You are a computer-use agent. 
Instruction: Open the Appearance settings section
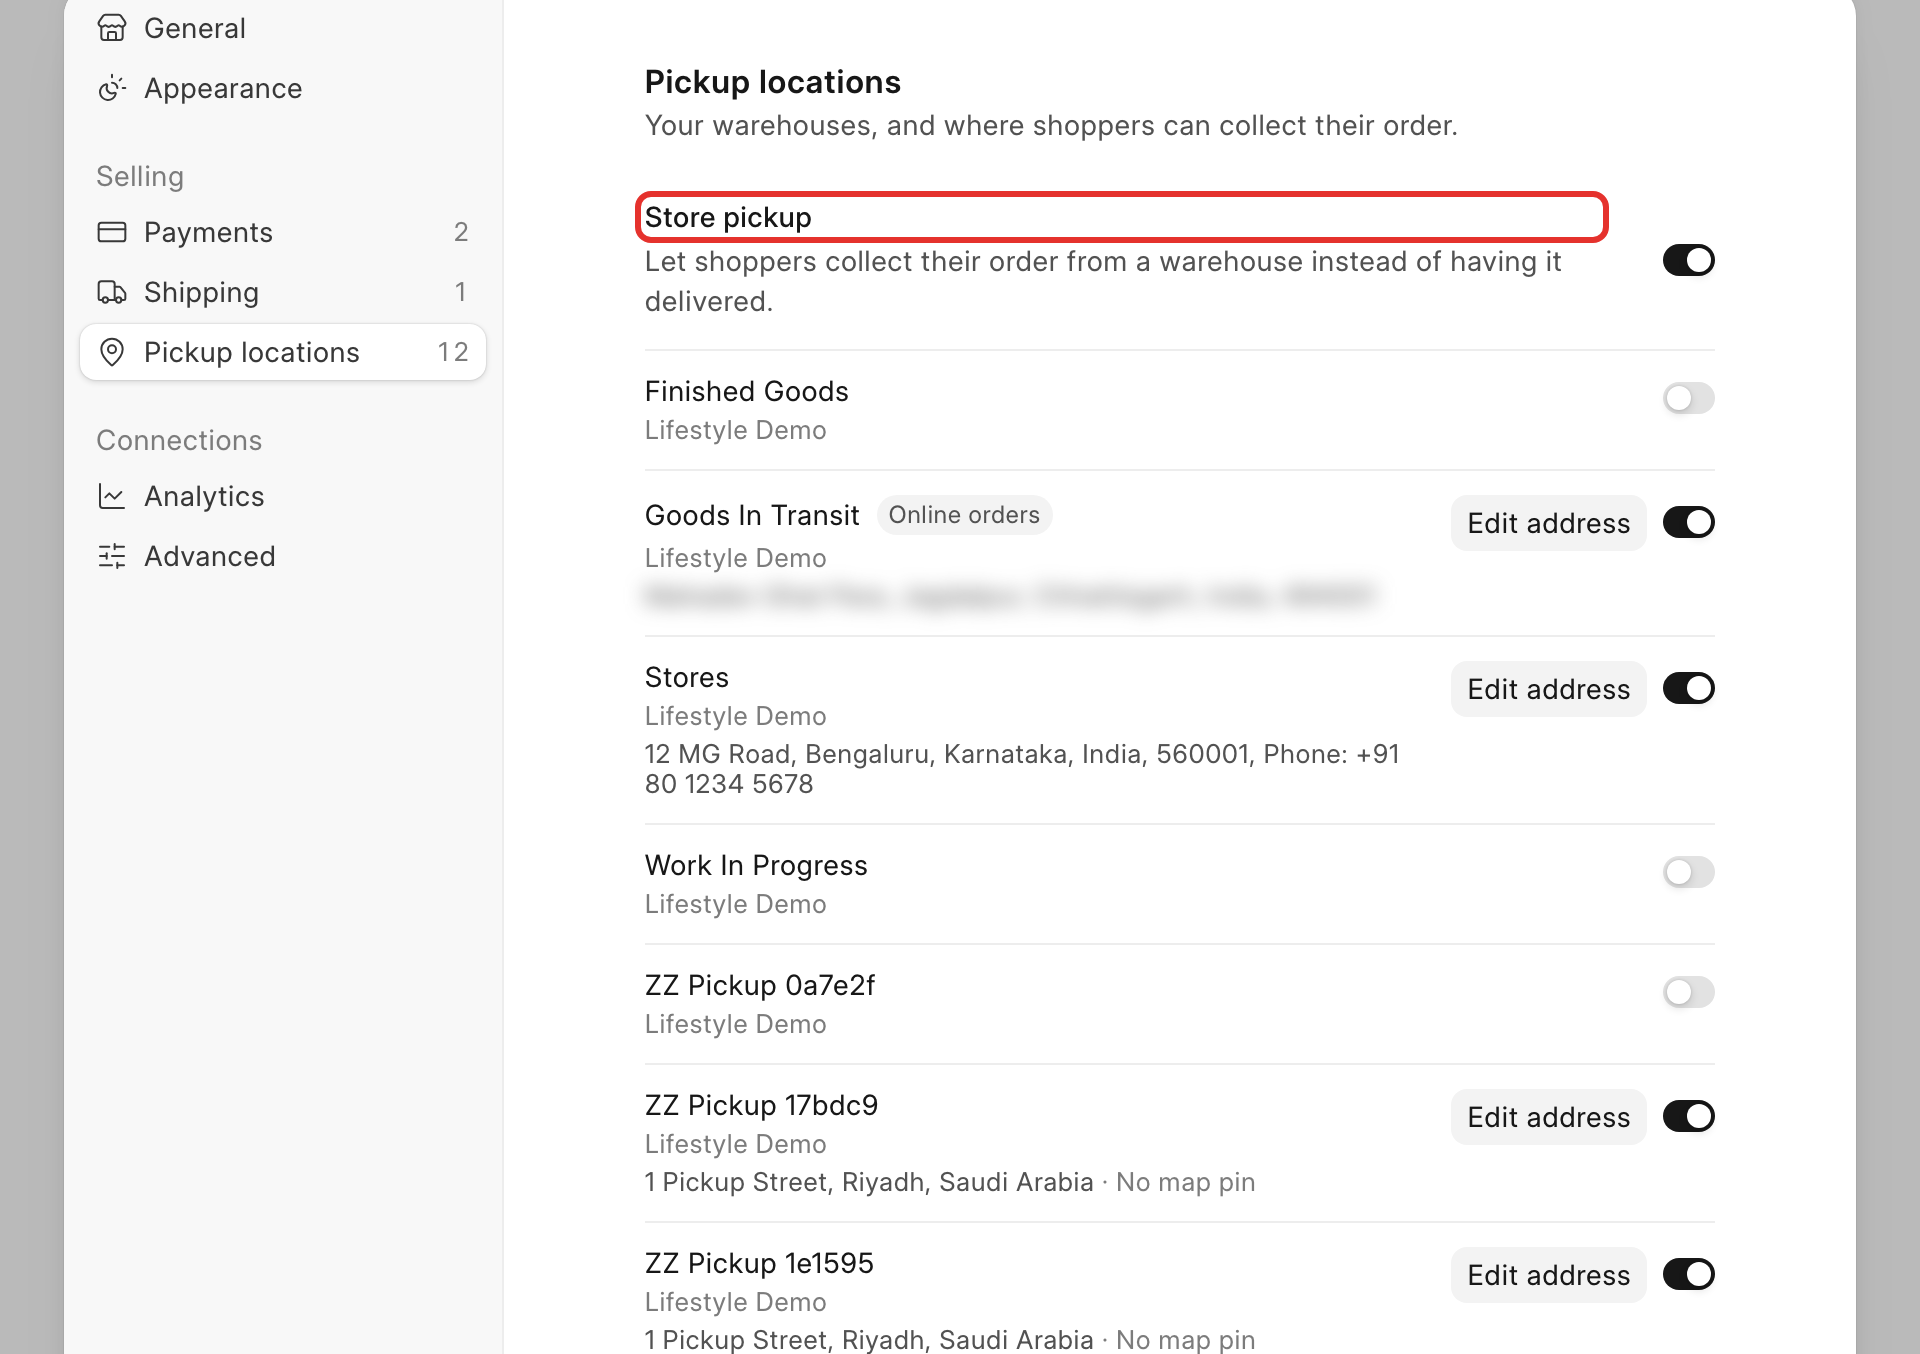283,88
